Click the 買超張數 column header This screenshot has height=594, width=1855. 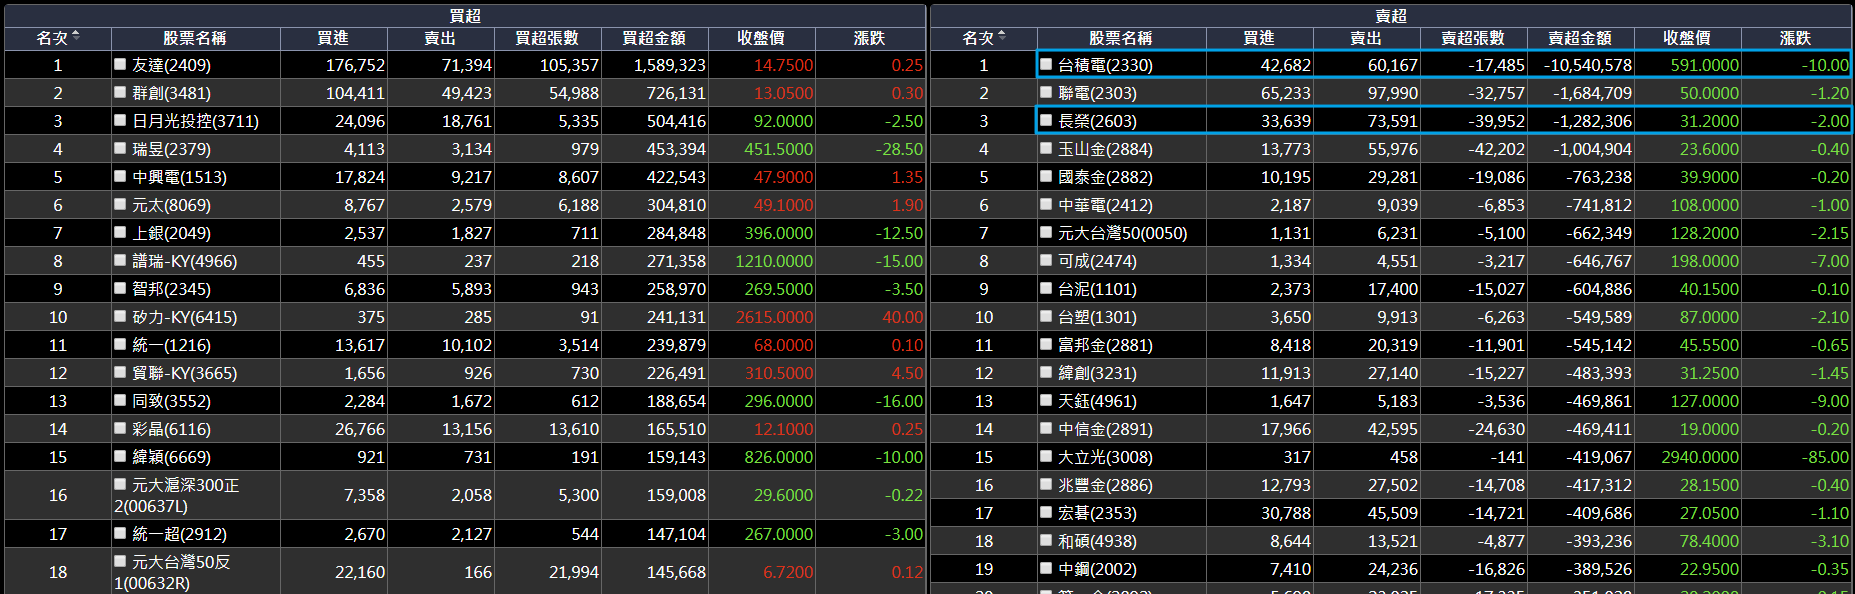coord(547,38)
